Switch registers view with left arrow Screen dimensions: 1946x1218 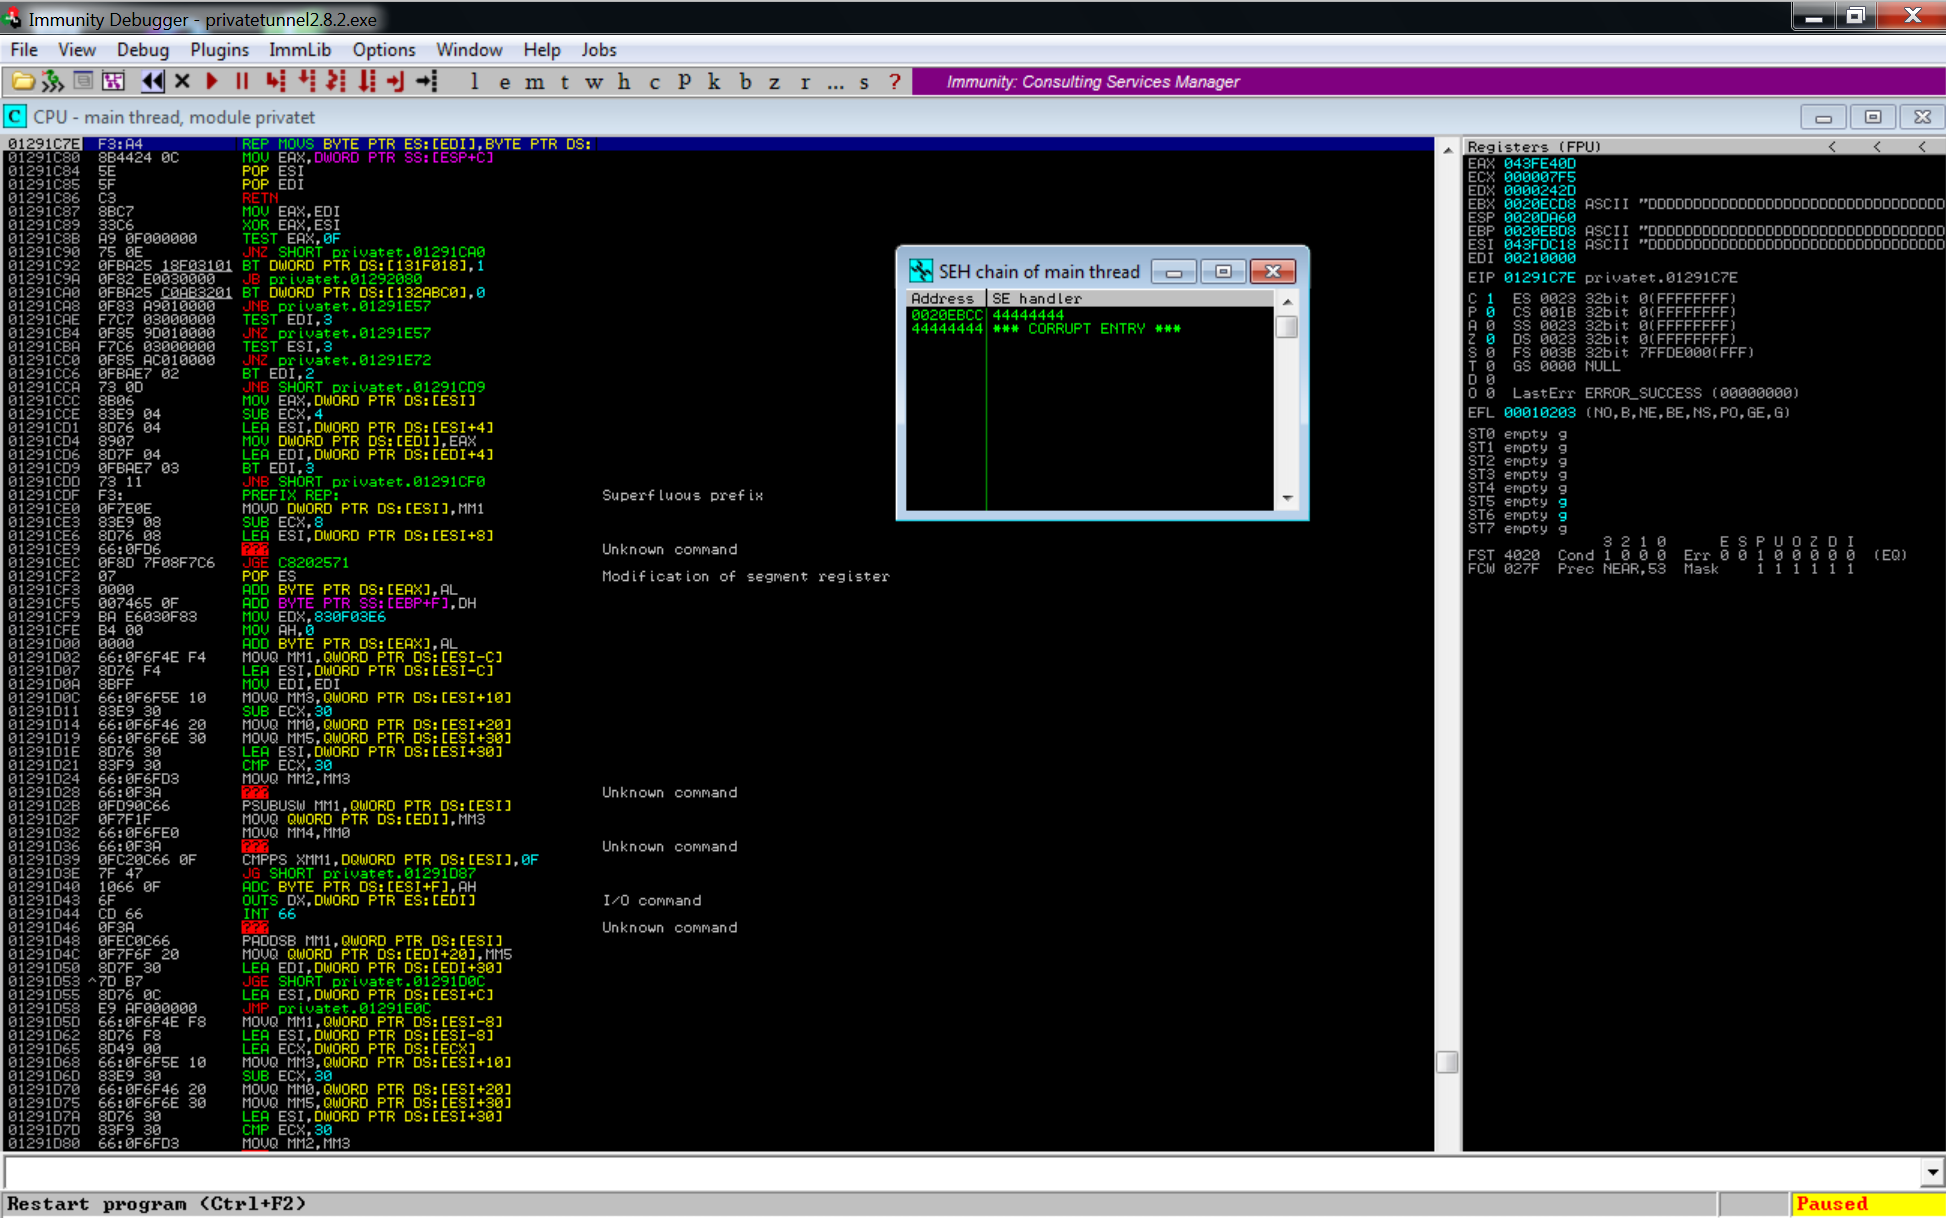click(1832, 147)
